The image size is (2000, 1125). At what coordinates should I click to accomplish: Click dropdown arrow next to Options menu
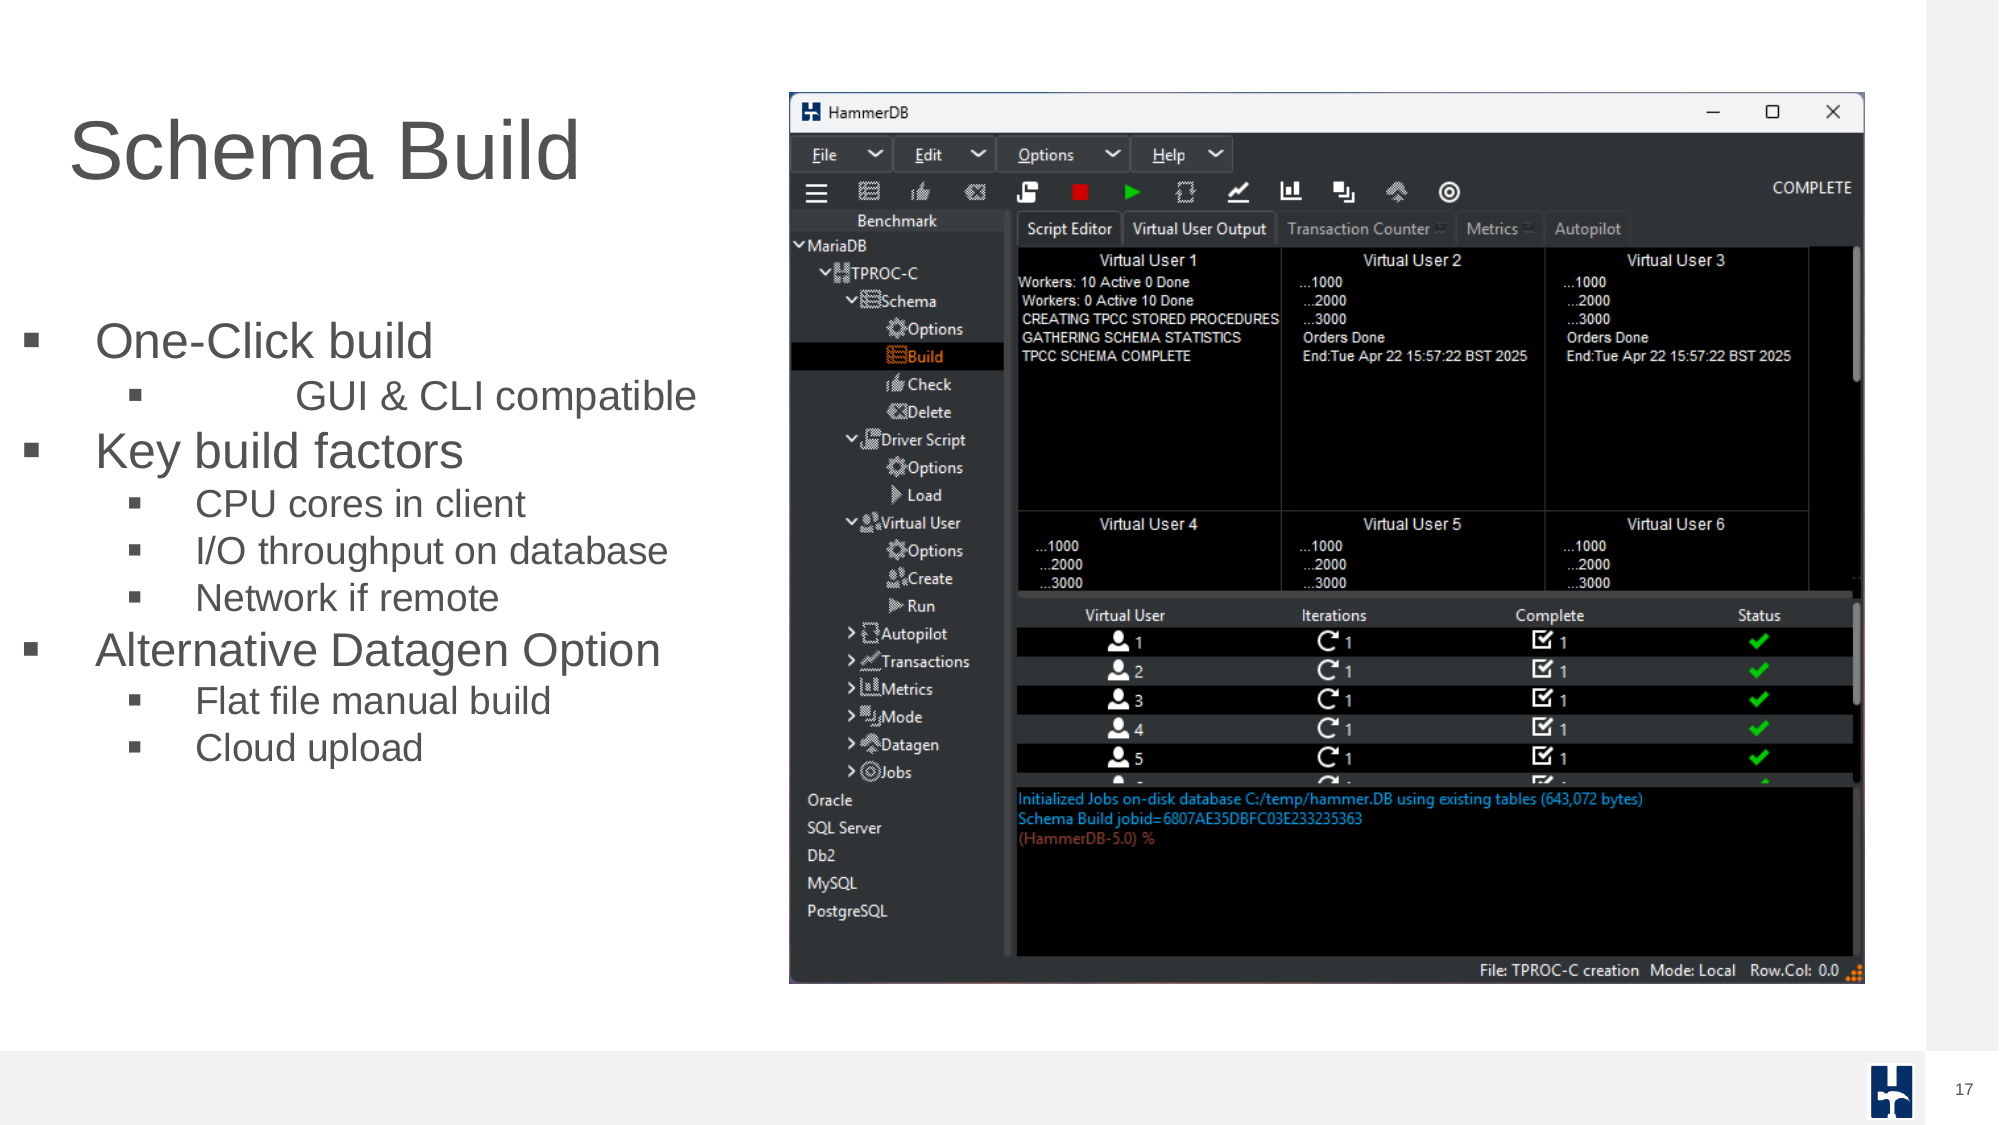[x=1112, y=154]
